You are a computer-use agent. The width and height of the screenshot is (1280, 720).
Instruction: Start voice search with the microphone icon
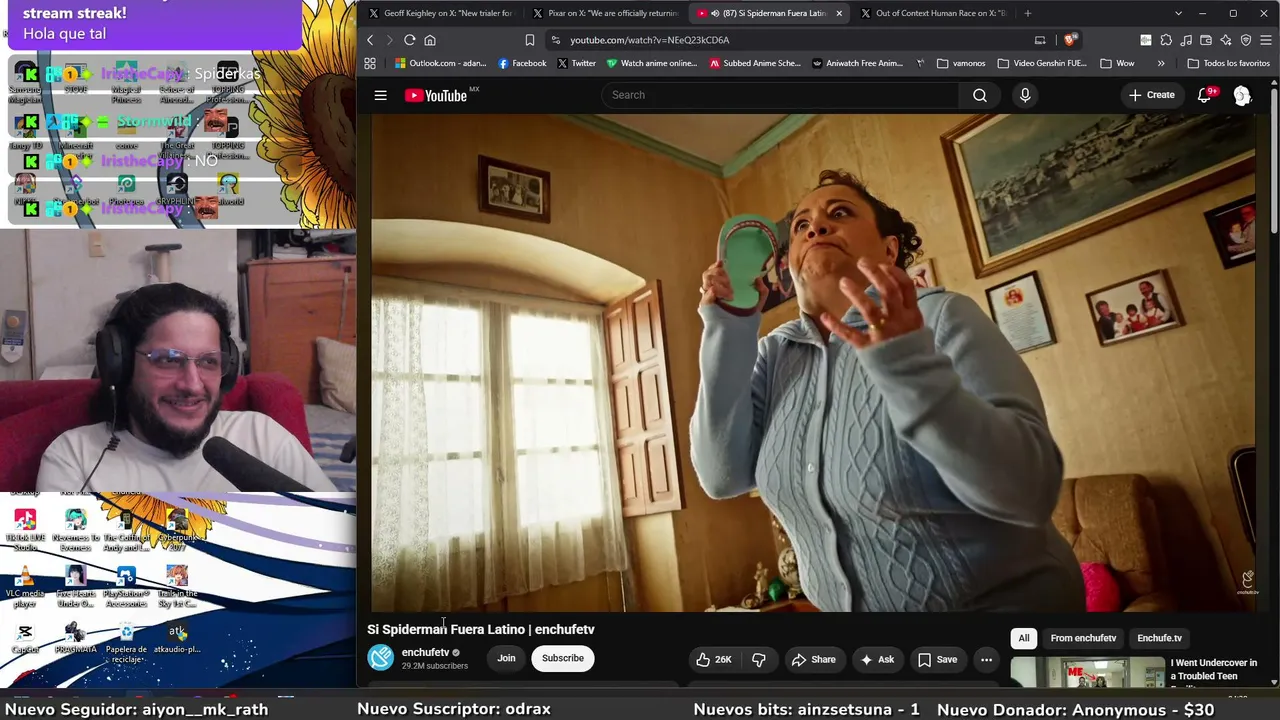tap(1025, 95)
